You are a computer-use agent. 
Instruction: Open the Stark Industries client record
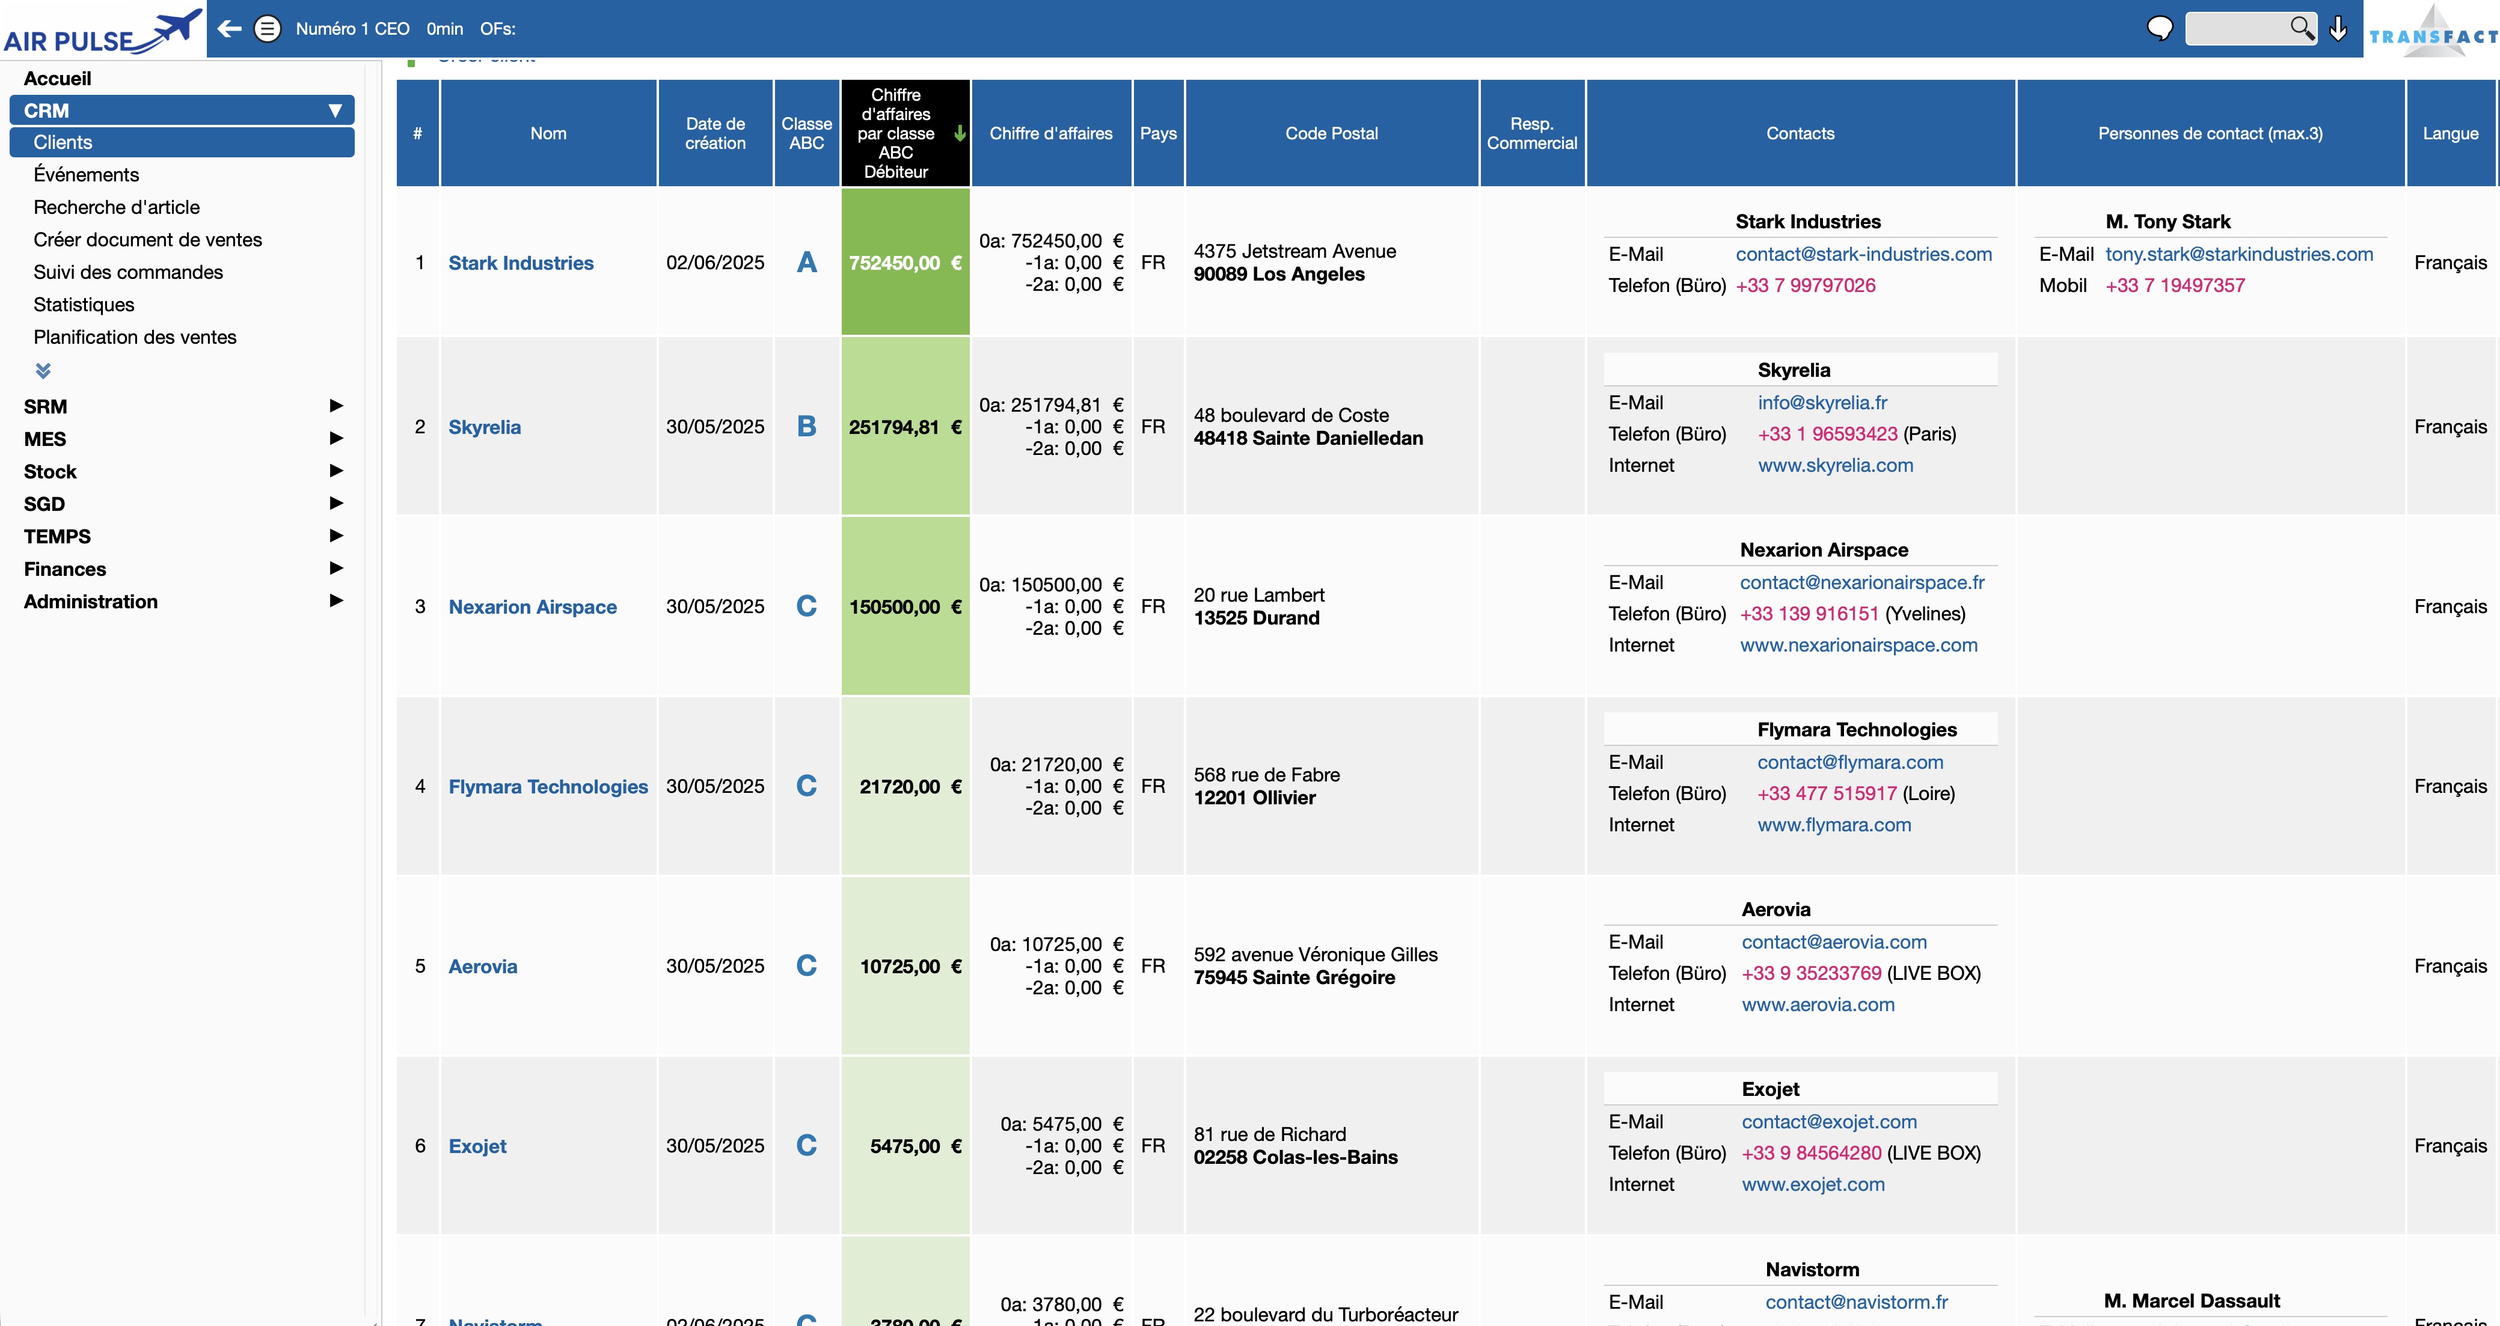pos(520,262)
